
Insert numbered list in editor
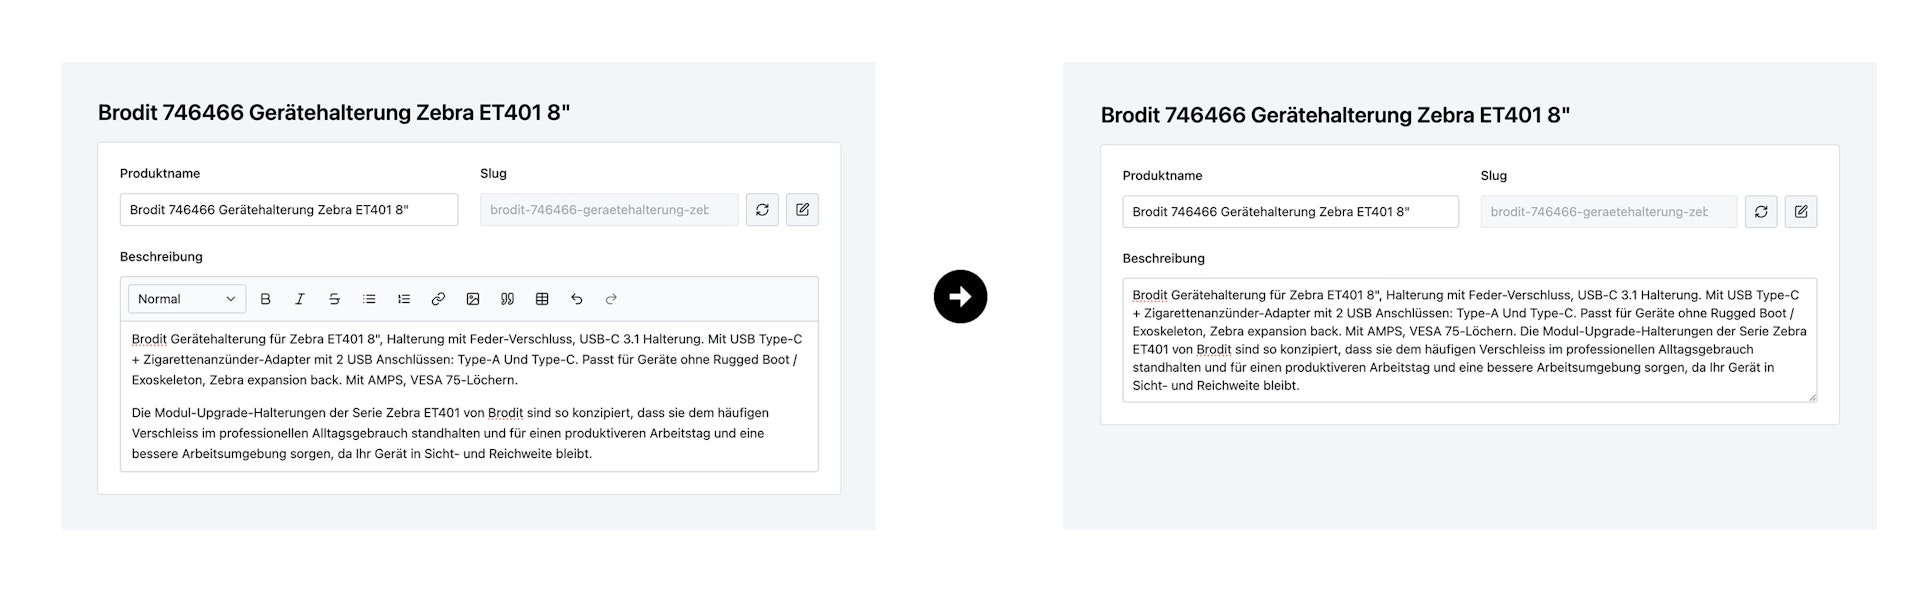pyautogui.click(x=404, y=299)
